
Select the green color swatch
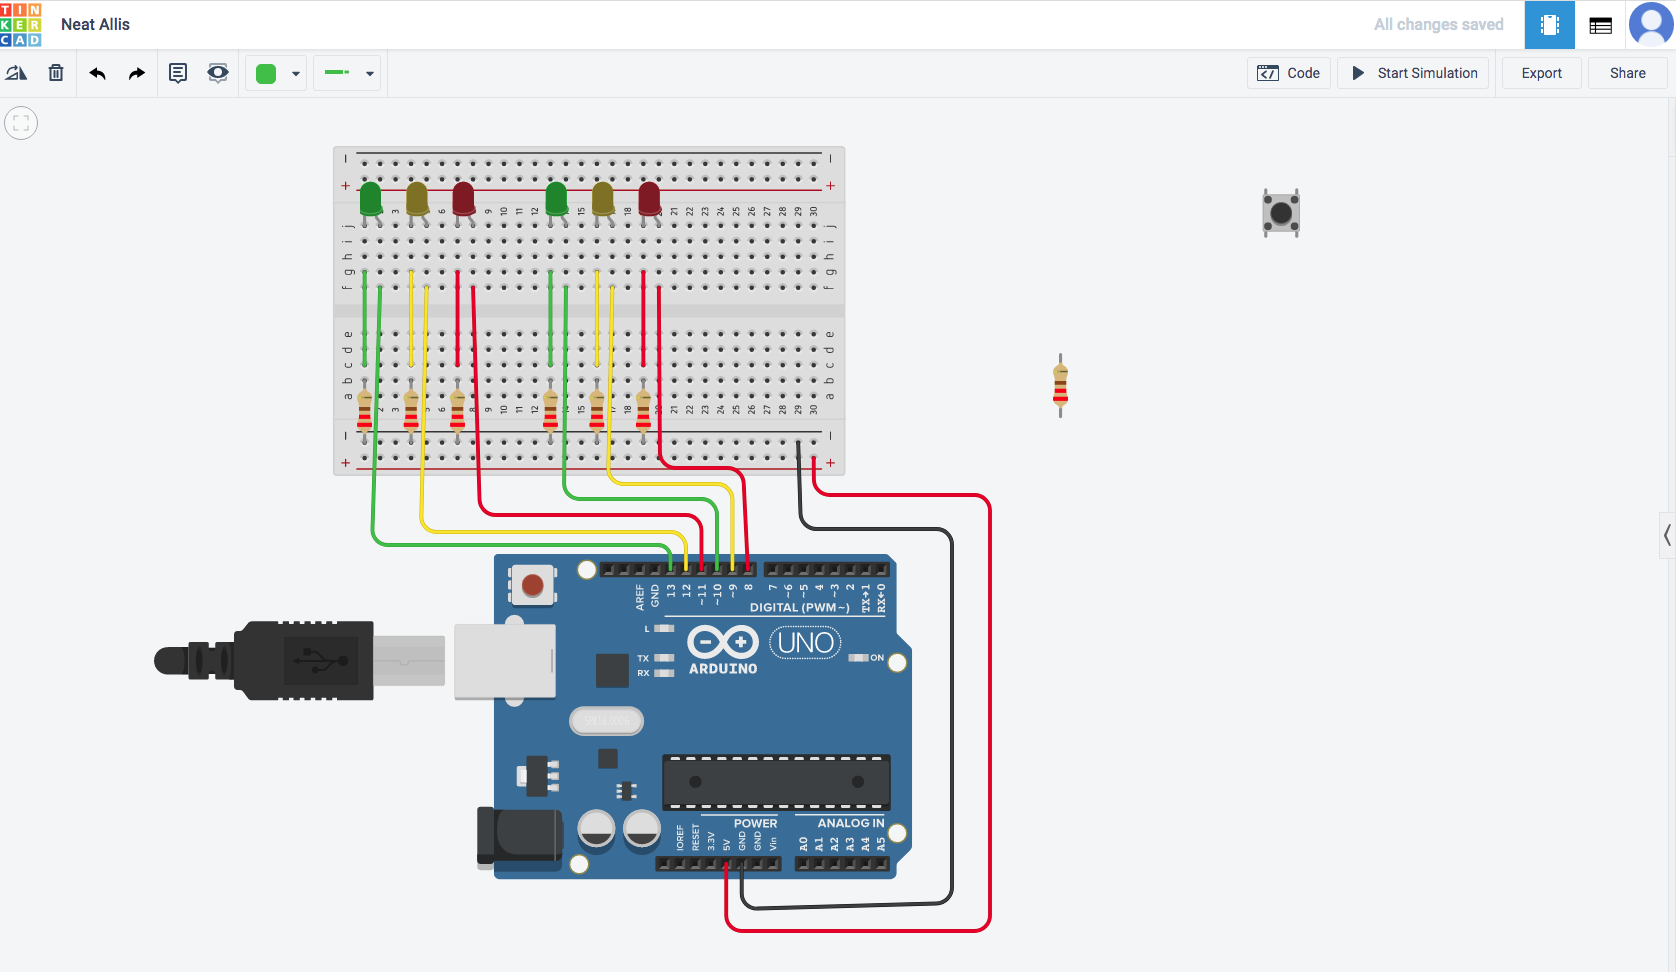coord(265,72)
